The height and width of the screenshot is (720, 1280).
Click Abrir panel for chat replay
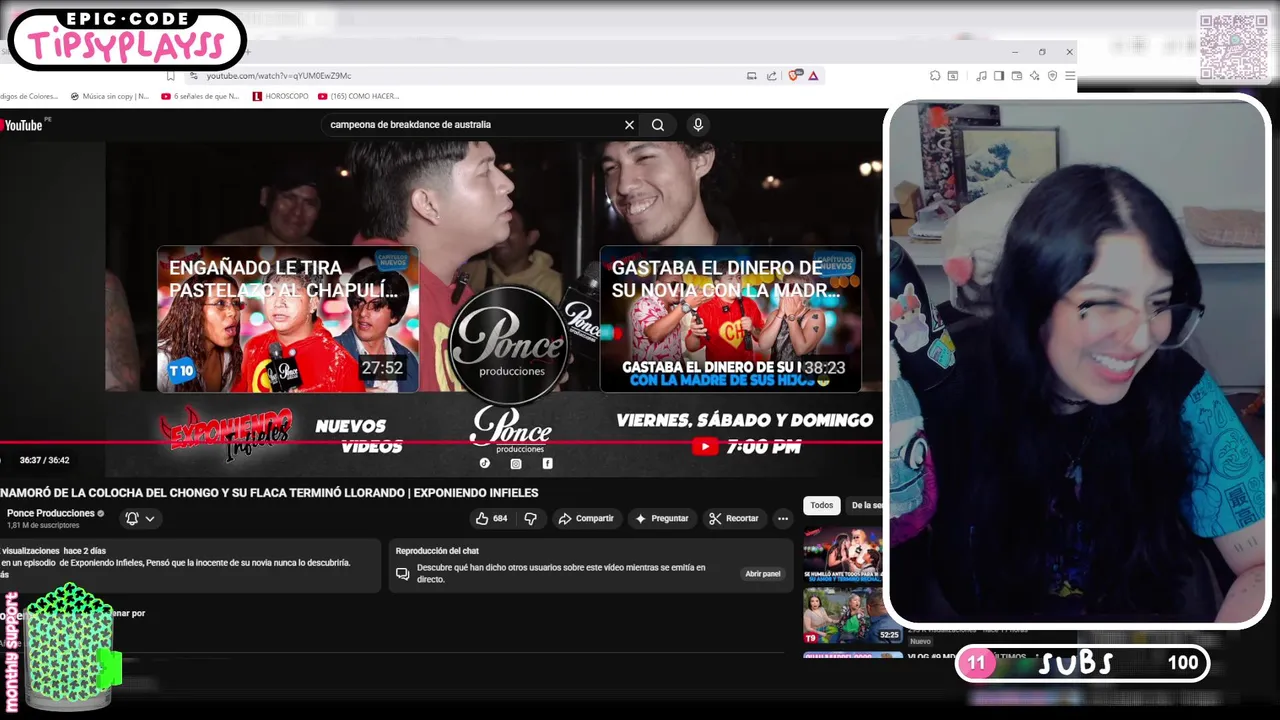[762, 574]
